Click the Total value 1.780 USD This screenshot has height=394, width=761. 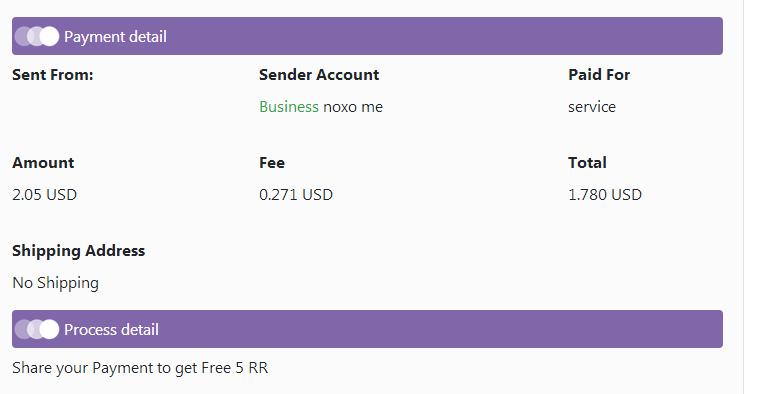click(605, 195)
